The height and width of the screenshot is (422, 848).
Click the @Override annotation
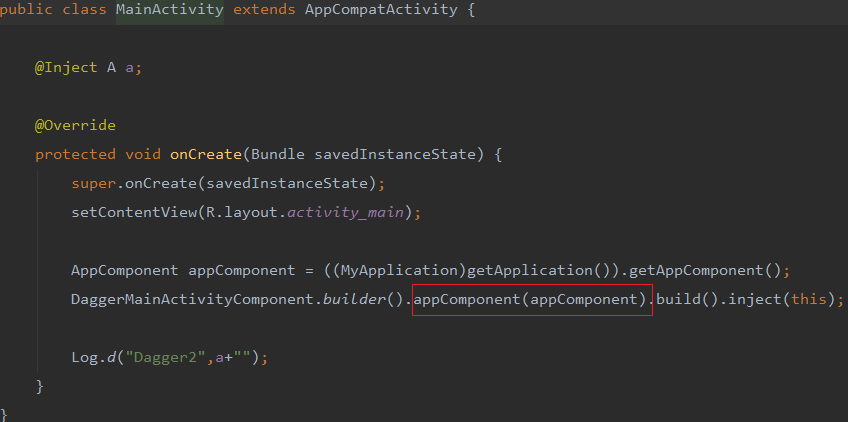pyautogui.click(x=75, y=126)
